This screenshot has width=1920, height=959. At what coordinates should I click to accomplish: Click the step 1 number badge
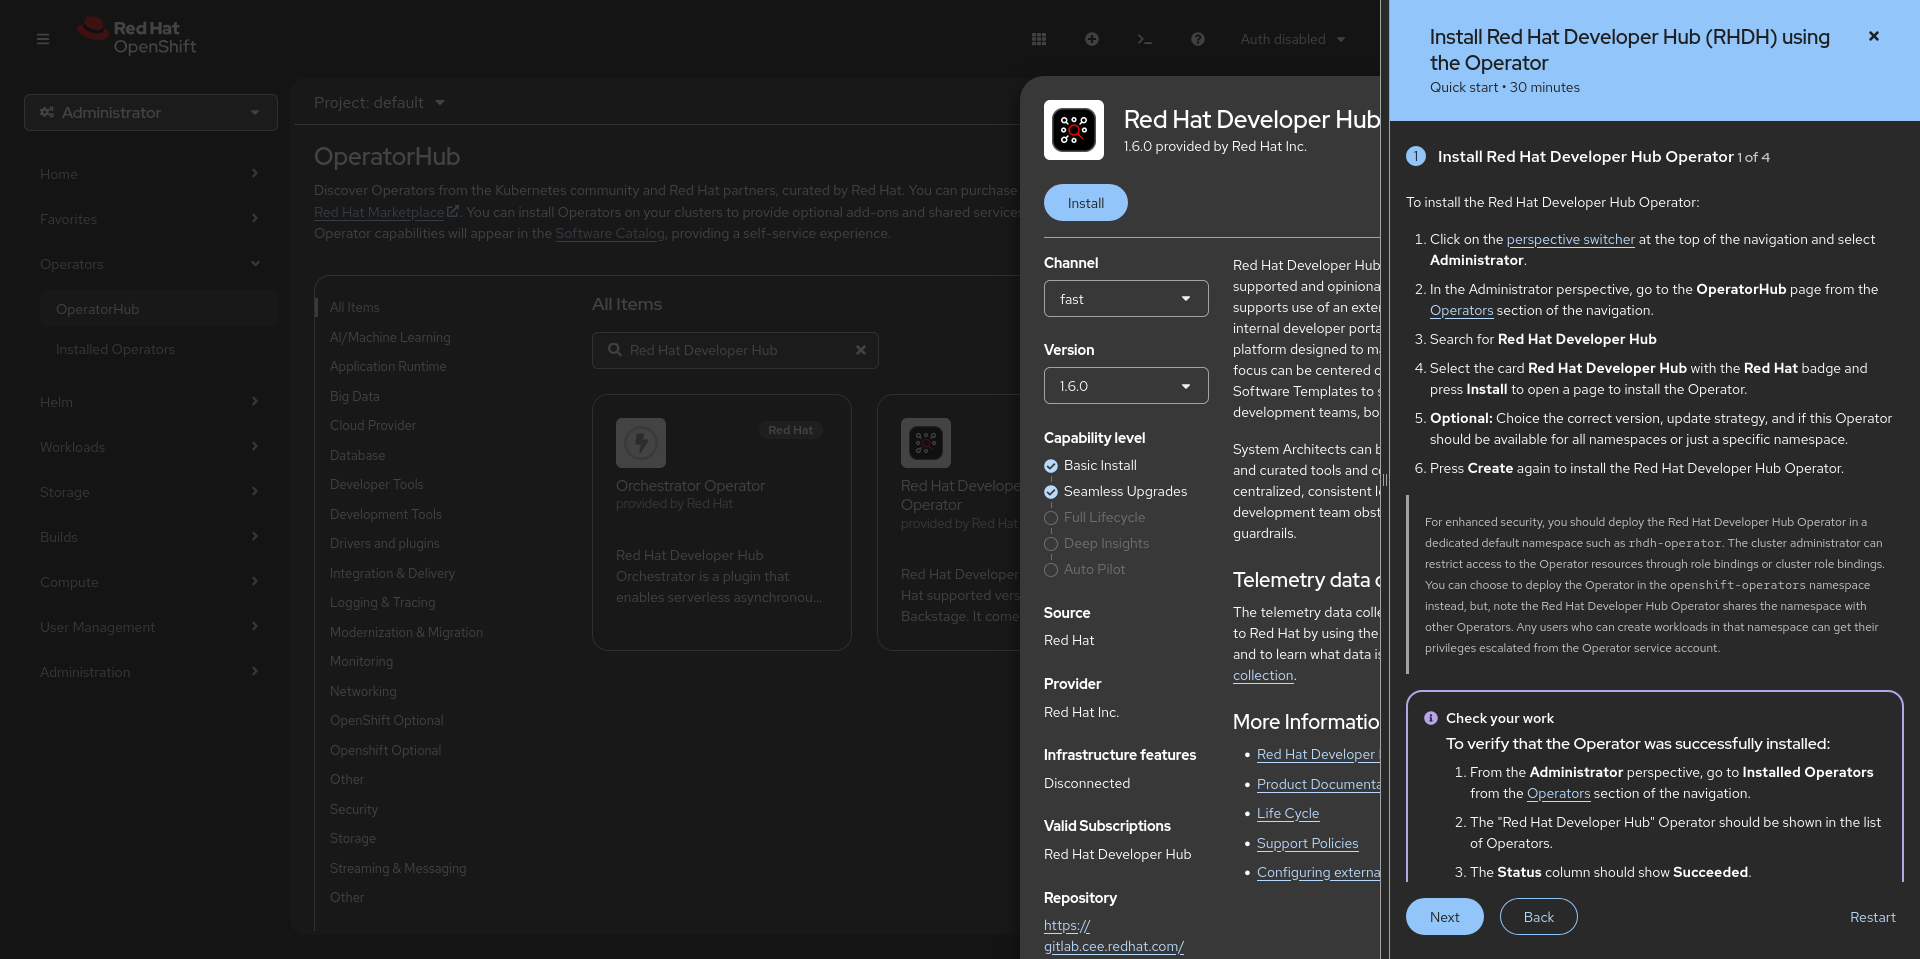1416,156
